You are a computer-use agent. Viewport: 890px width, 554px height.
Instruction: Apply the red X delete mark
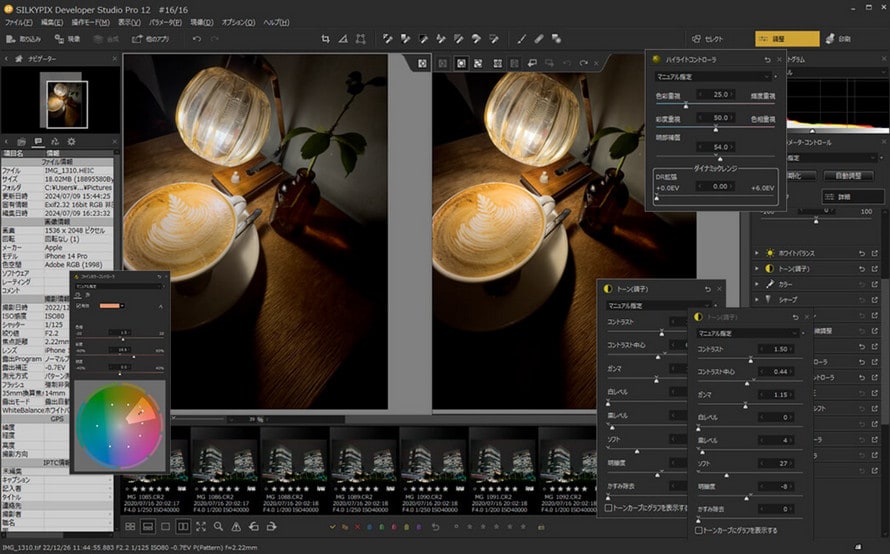[357, 527]
